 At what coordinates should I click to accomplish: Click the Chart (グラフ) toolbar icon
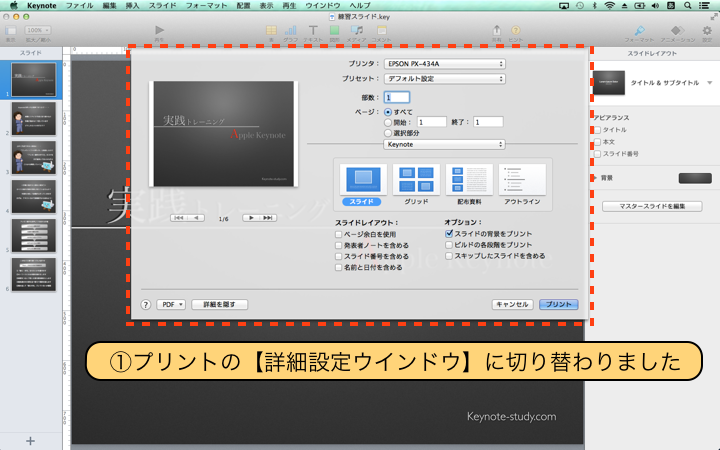point(290,30)
